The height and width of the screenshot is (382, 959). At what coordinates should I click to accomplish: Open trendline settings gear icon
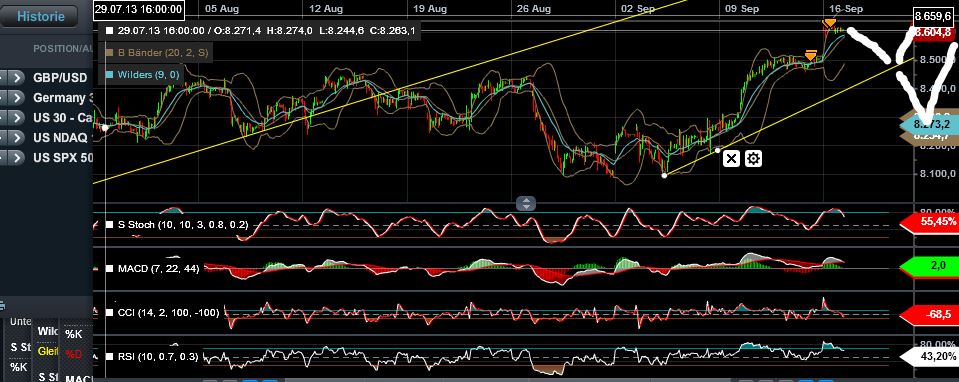(x=754, y=159)
